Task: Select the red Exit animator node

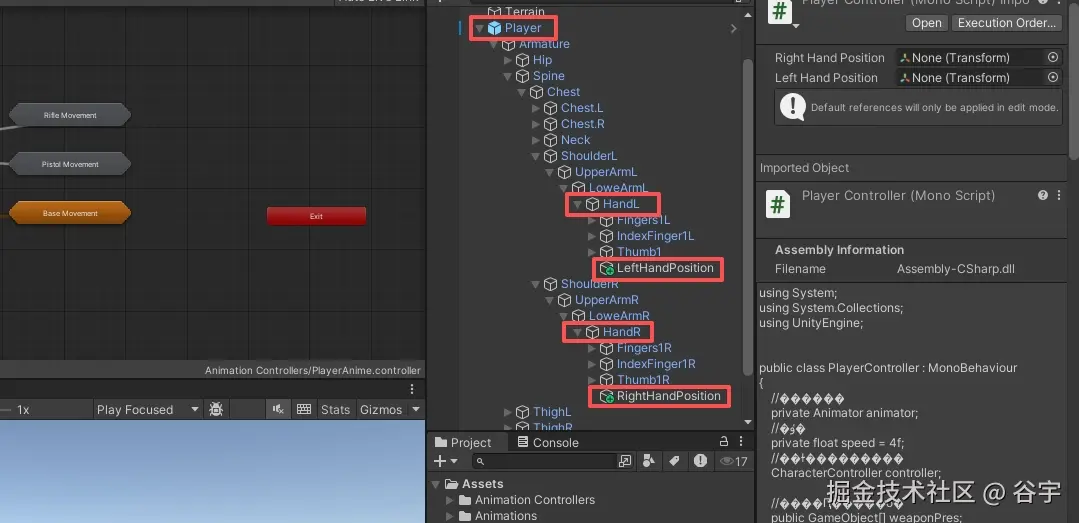Action: tap(316, 216)
